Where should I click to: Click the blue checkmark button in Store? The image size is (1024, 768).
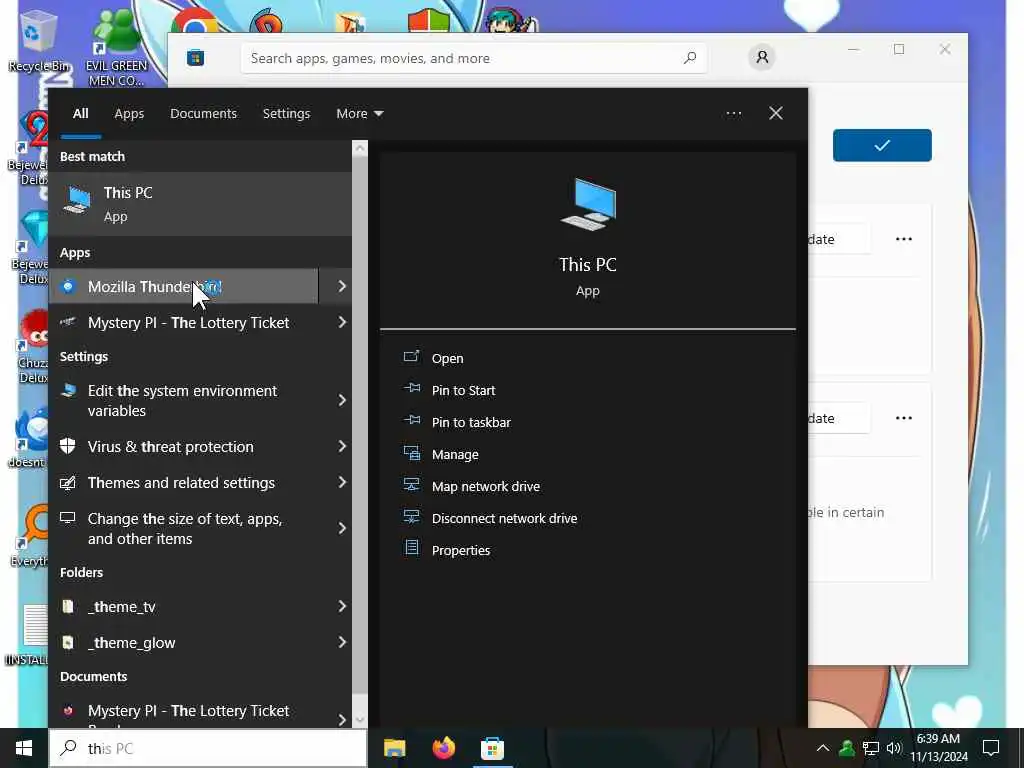click(x=882, y=145)
